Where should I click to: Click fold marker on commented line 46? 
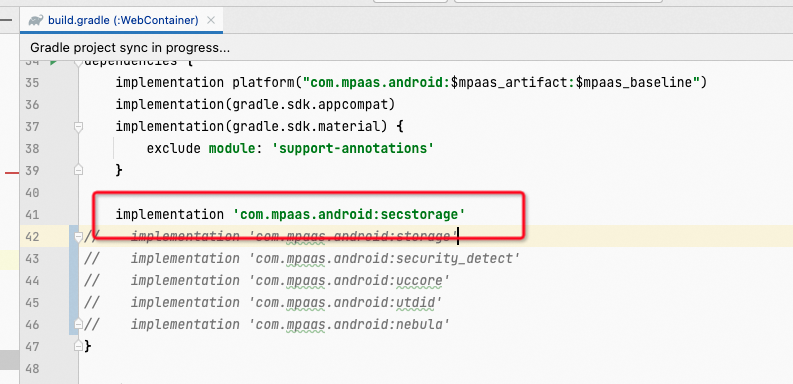(78, 324)
